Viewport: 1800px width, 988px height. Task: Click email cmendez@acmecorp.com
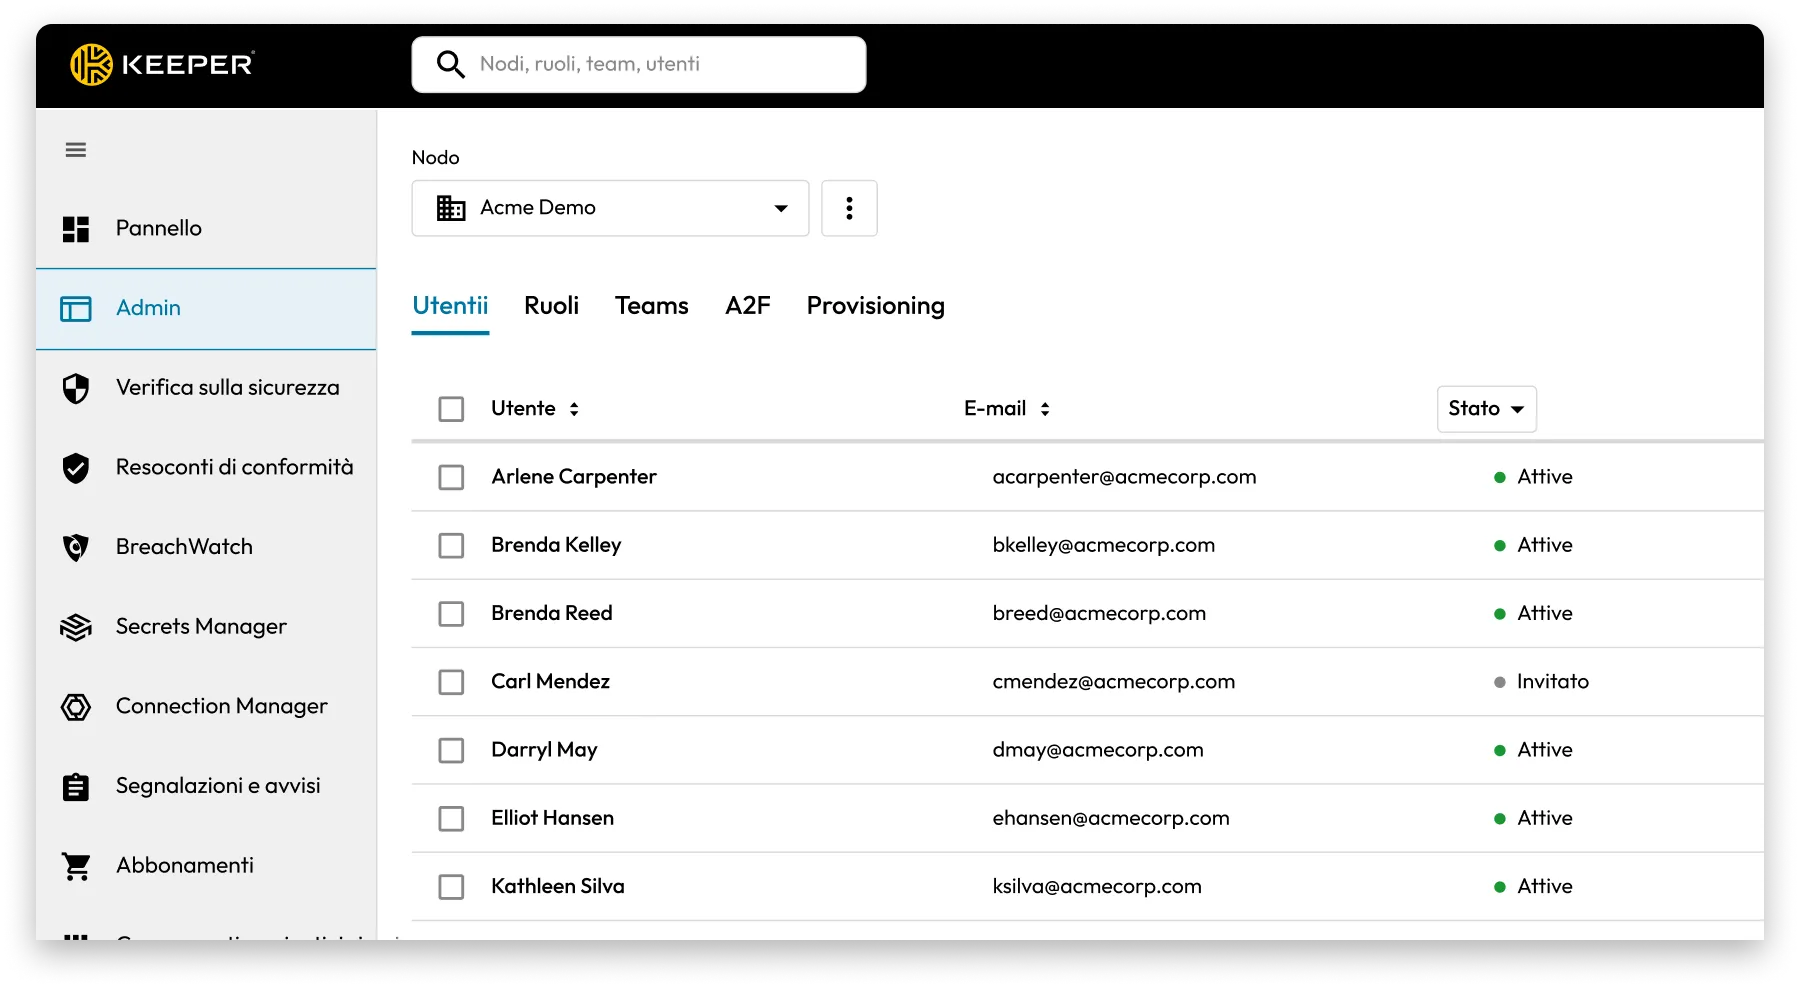(x=1114, y=682)
